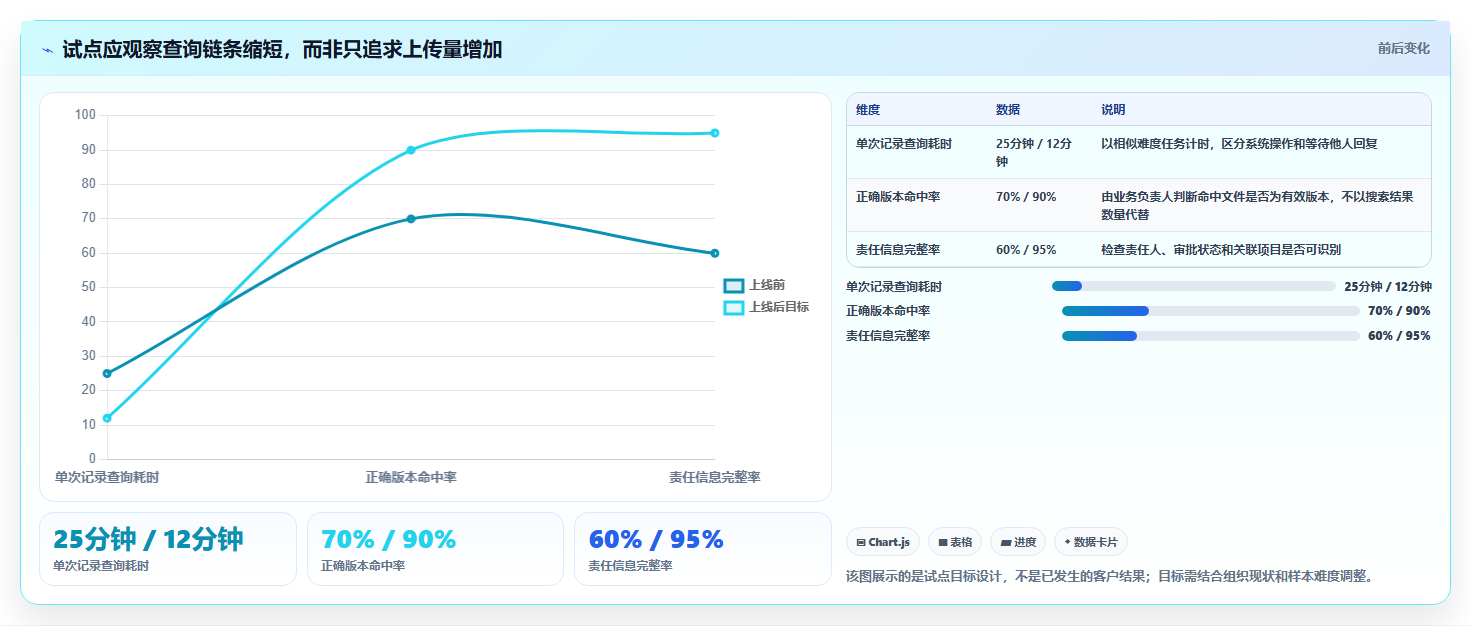The image size is (1471, 626).
Task: Open the 25分钟 / 12分钟 stat card
Action: click(x=168, y=549)
